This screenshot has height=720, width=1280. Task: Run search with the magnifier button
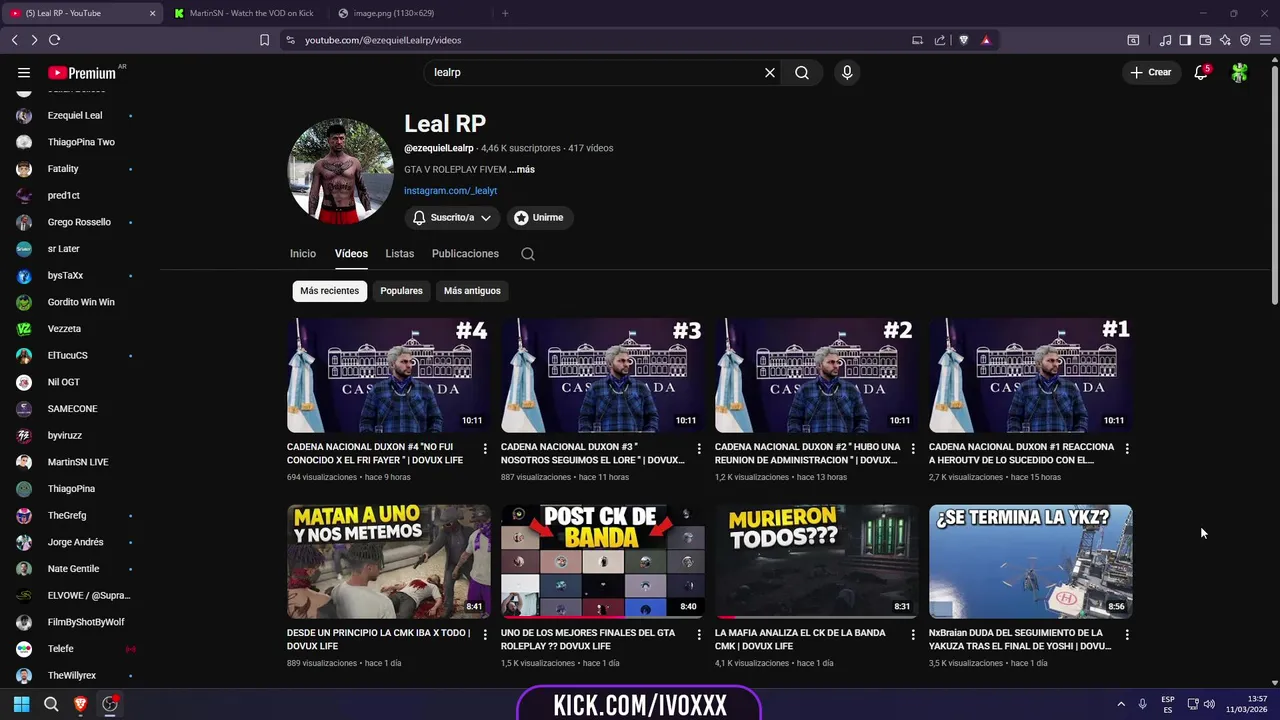click(802, 72)
